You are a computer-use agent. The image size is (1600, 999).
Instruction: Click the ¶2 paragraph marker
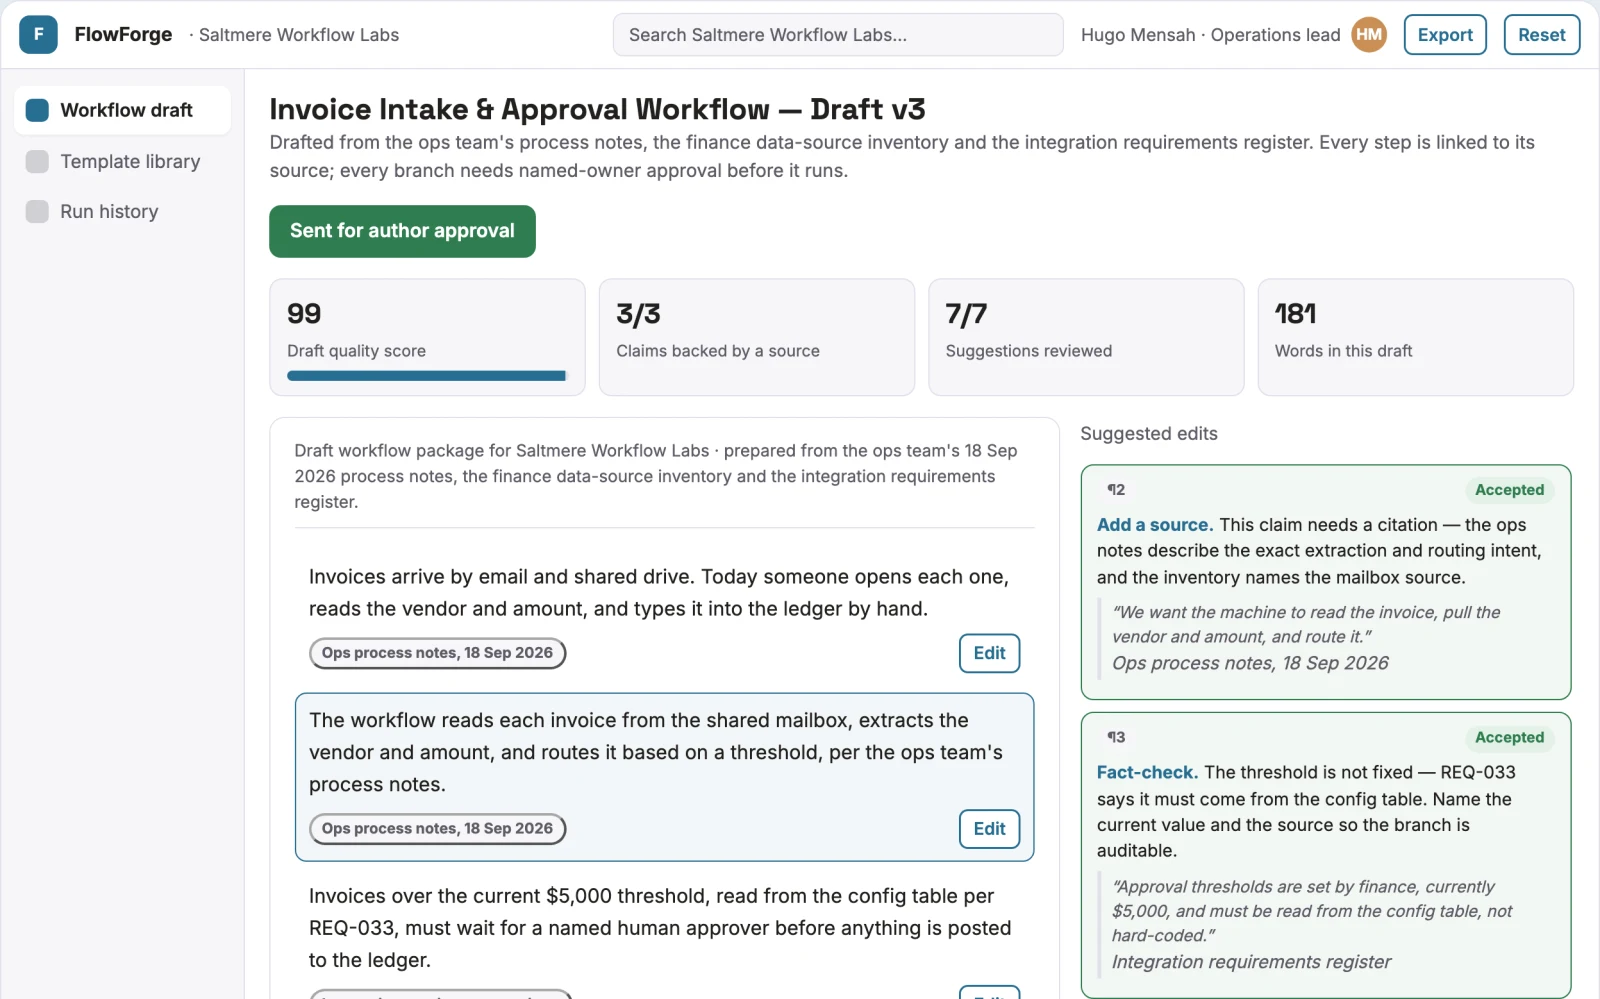click(x=1116, y=490)
